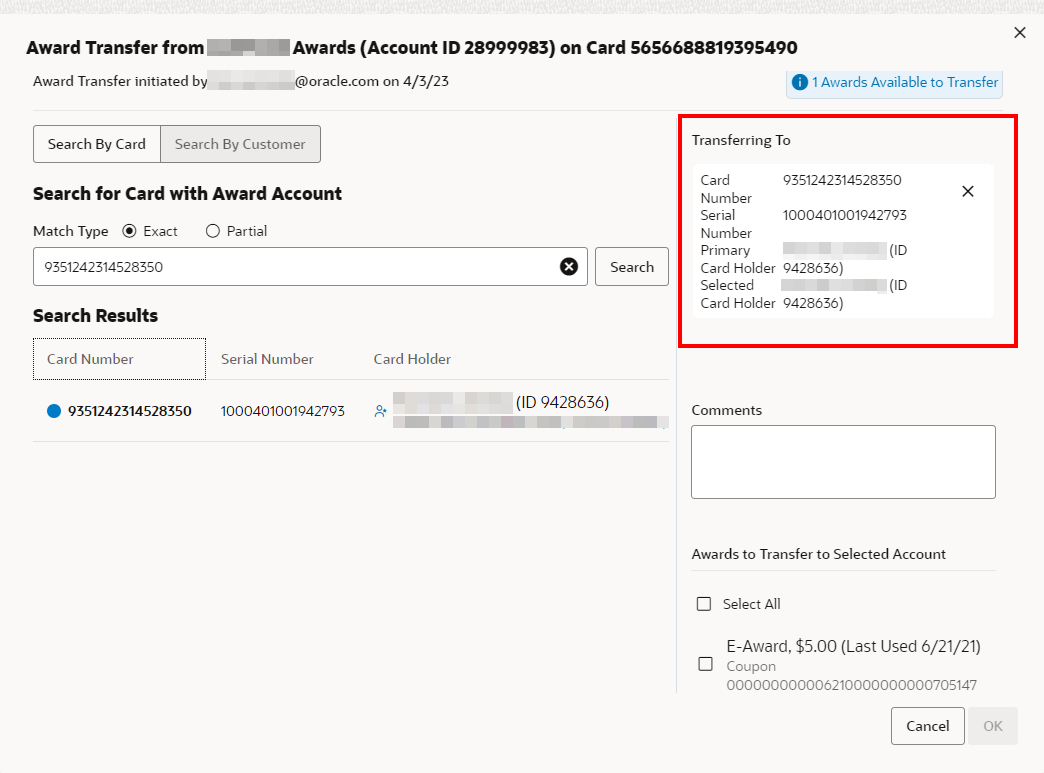1044x773 pixels.
Task: Open the 1 Awards Available to Transfer link
Action: (x=904, y=82)
